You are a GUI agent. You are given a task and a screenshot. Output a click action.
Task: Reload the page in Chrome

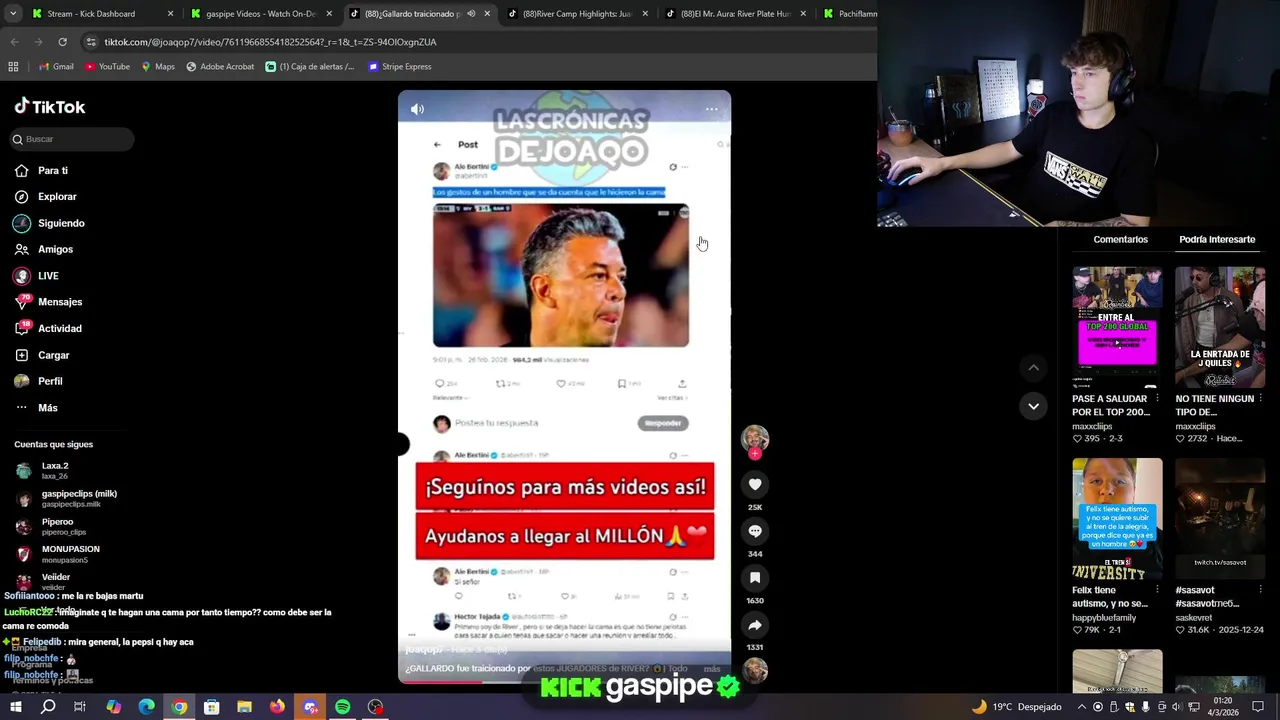[x=62, y=42]
